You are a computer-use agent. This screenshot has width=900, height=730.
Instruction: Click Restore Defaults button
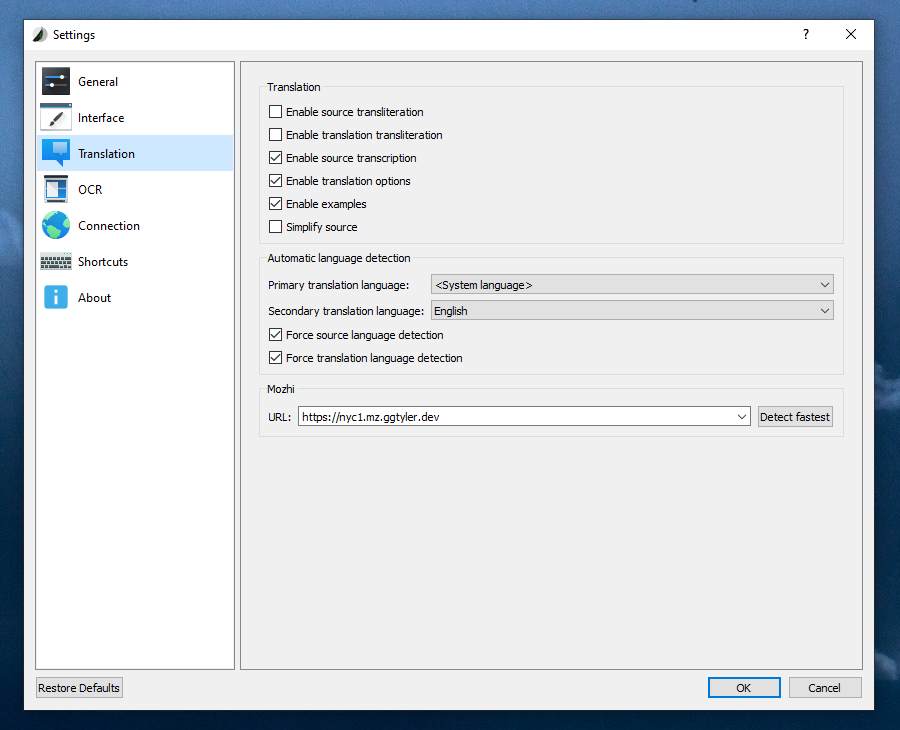click(79, 688)
